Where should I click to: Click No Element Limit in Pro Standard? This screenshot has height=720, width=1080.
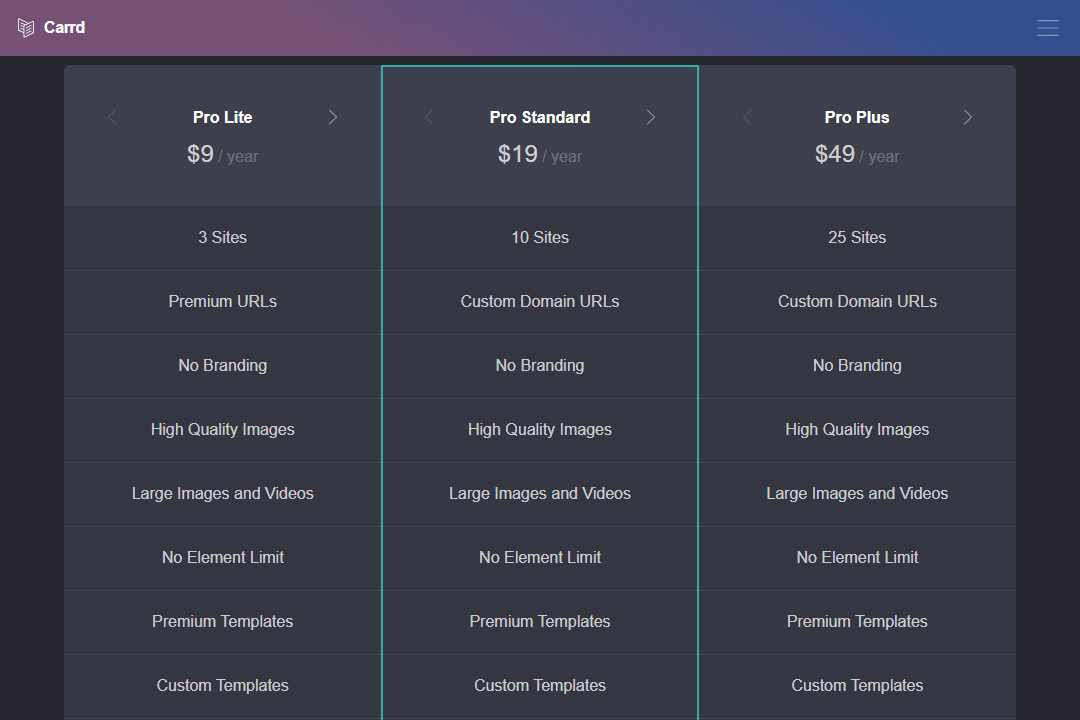coord(540,557)
